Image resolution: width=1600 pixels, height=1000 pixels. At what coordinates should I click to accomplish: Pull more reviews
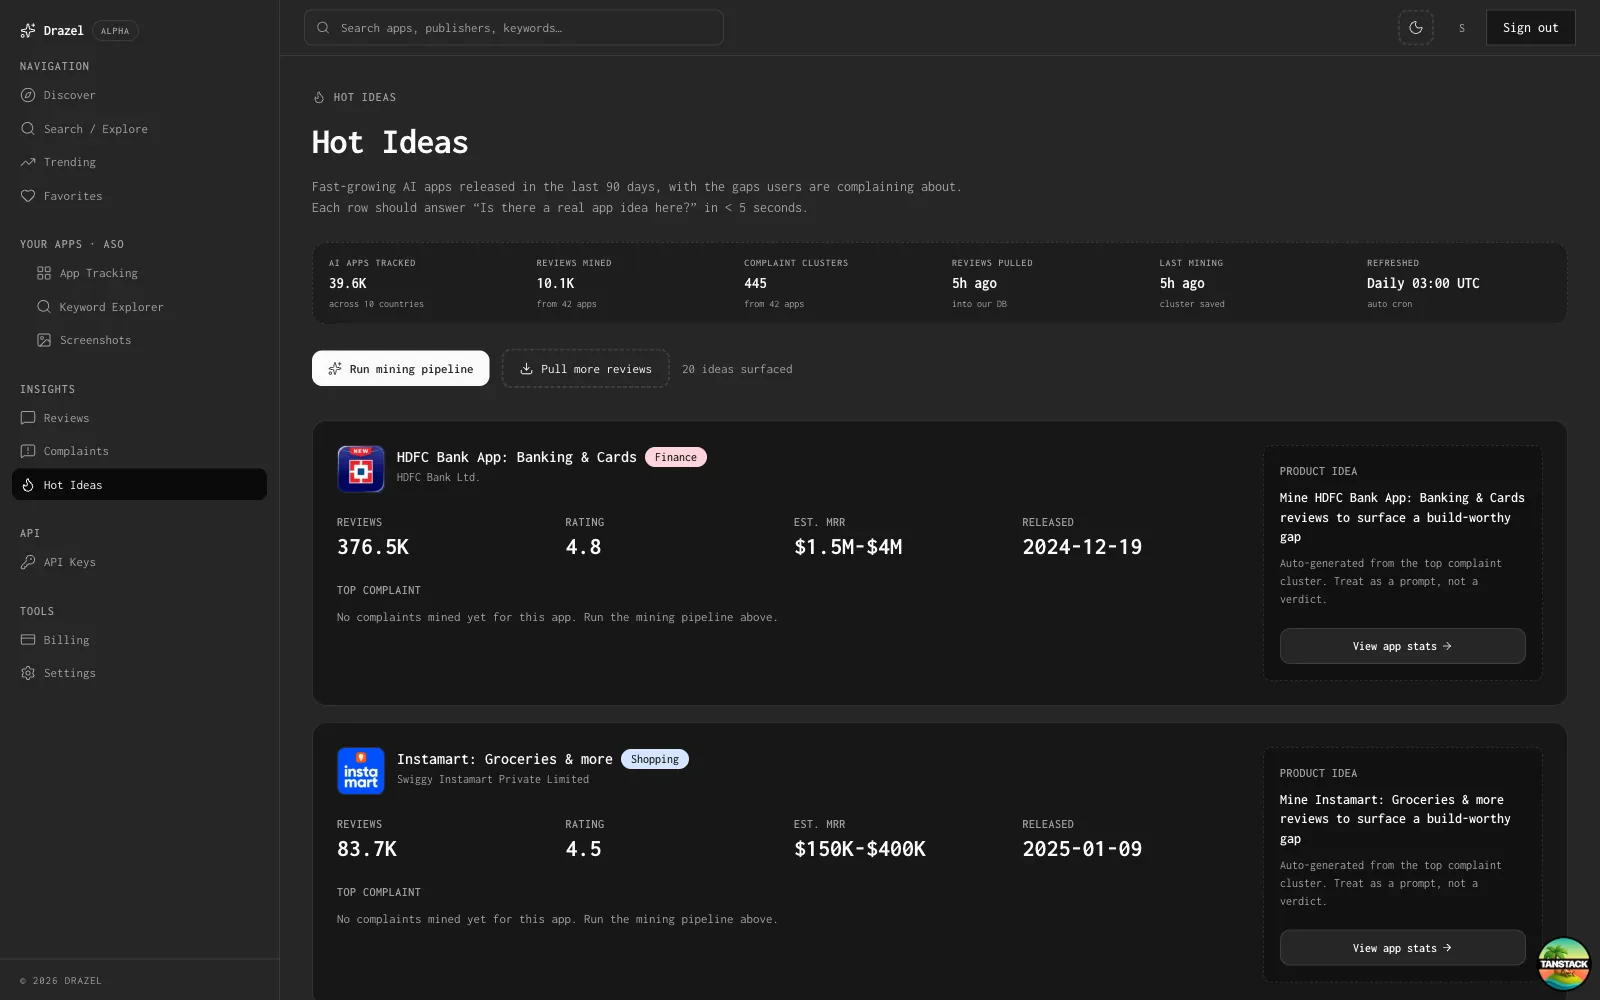[x=585, y=368]
